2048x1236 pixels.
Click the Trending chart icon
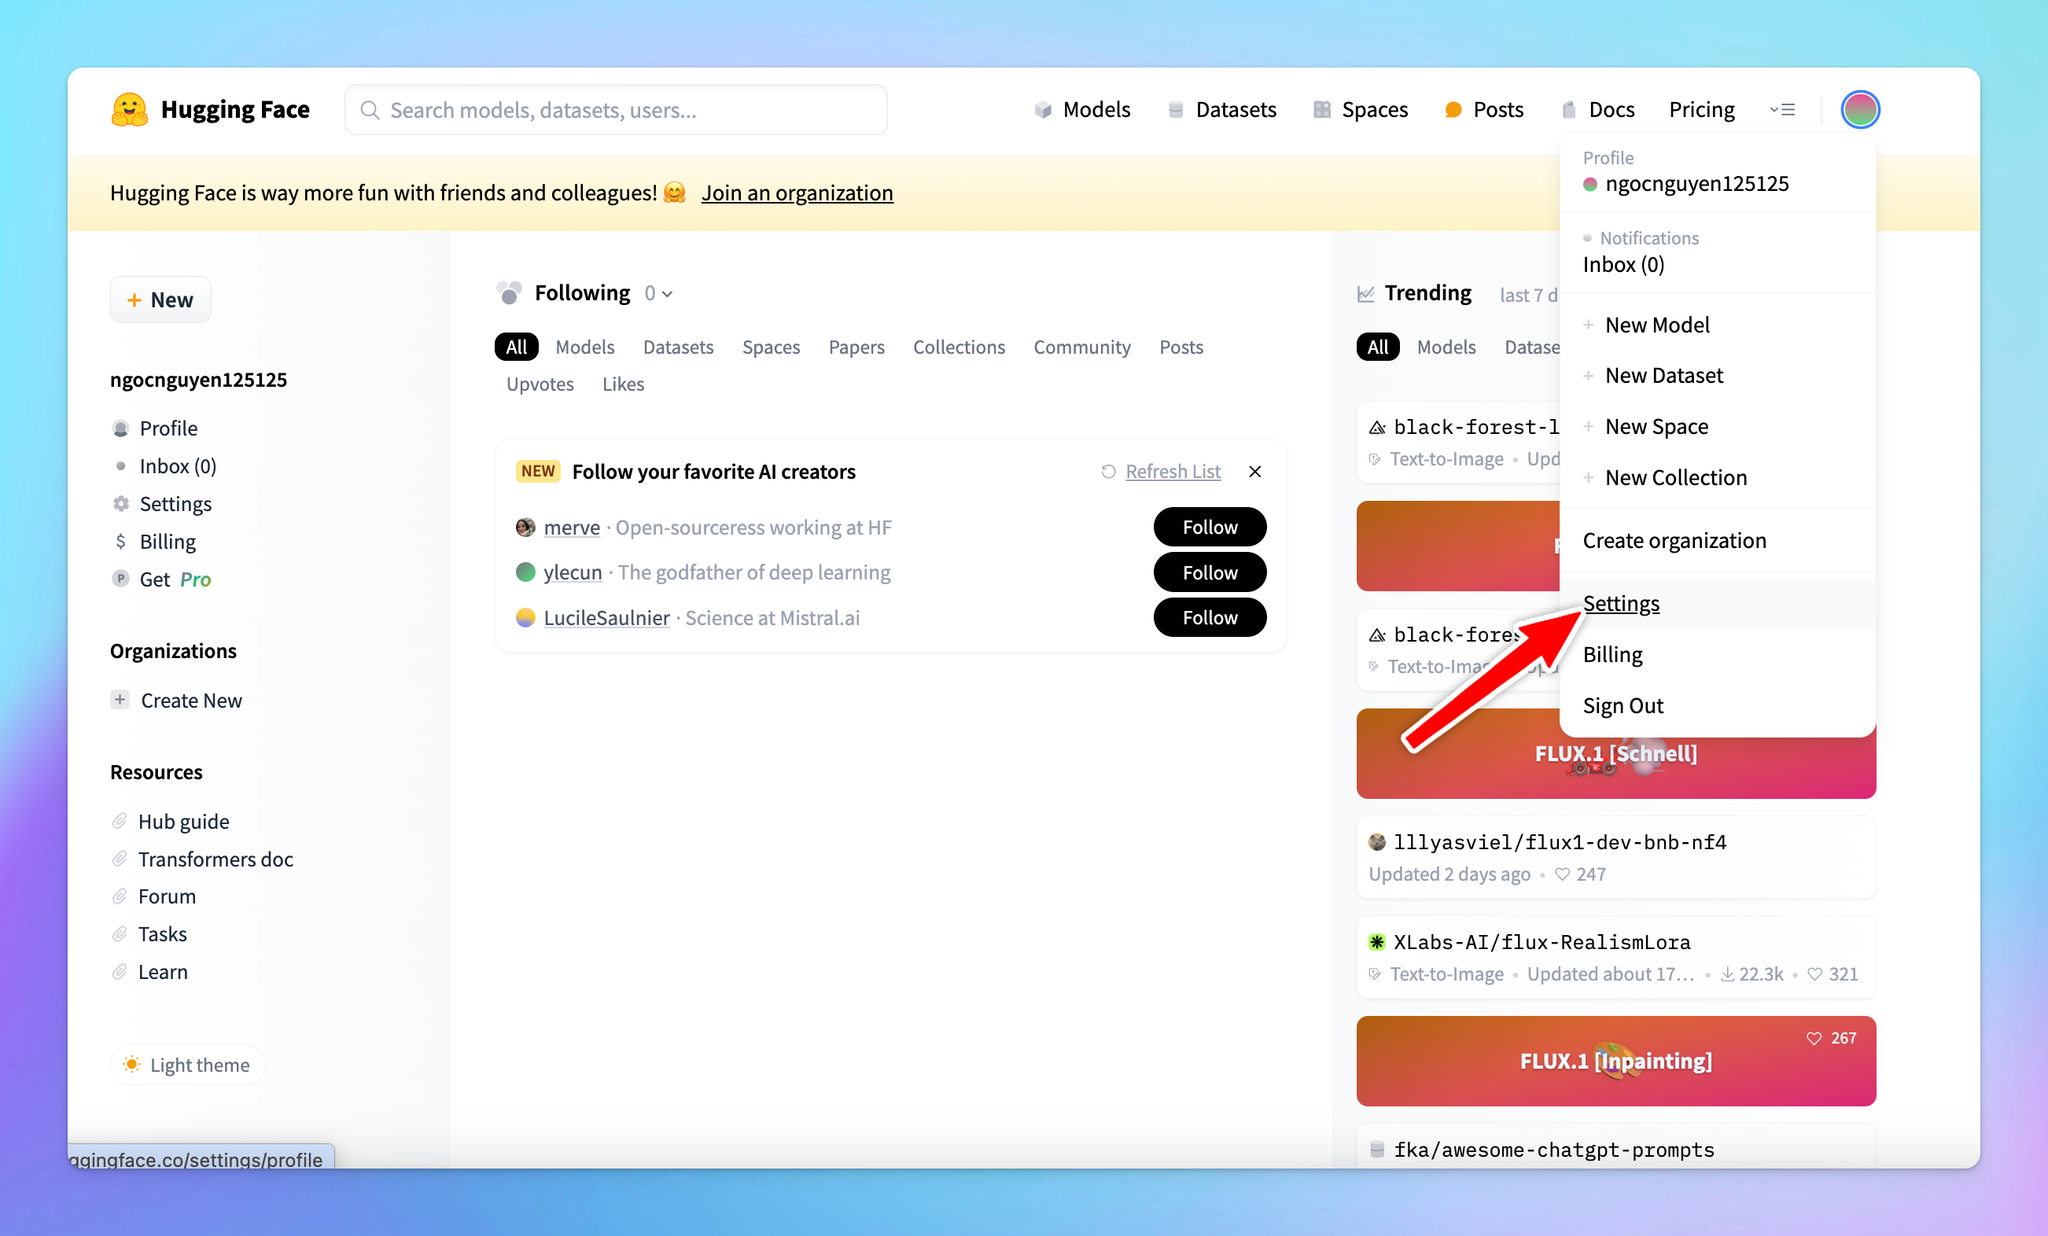click(1366, 294)
